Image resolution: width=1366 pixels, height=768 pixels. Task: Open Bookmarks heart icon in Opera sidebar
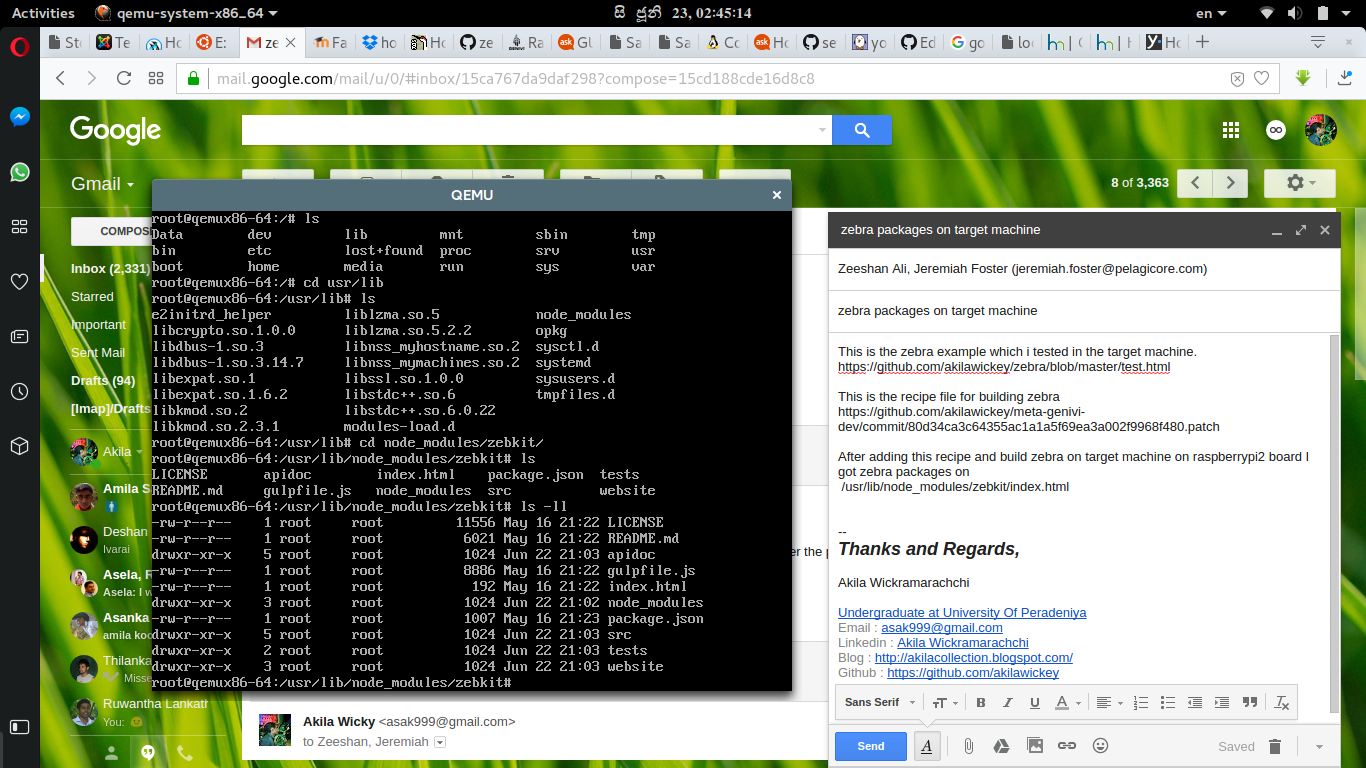click(19, 282)
